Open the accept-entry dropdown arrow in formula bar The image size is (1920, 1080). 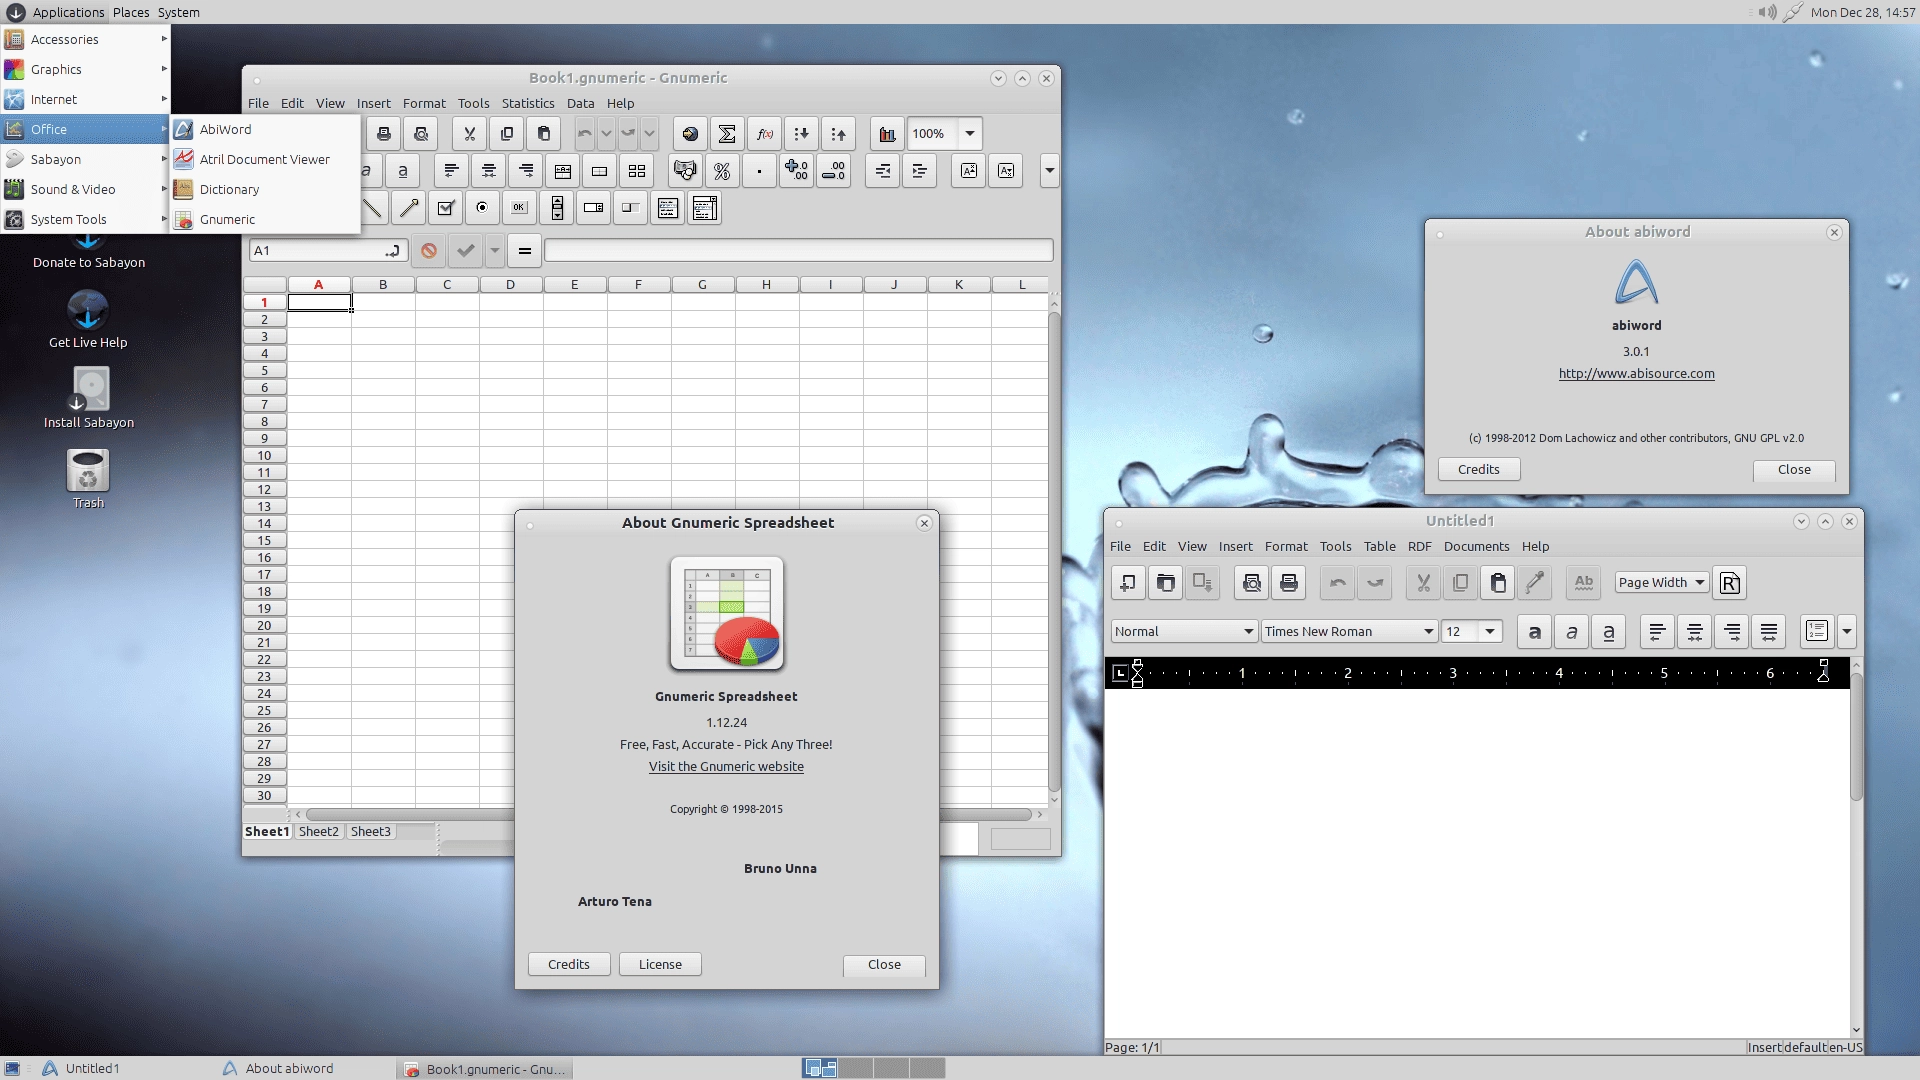[x=494, y=251]
